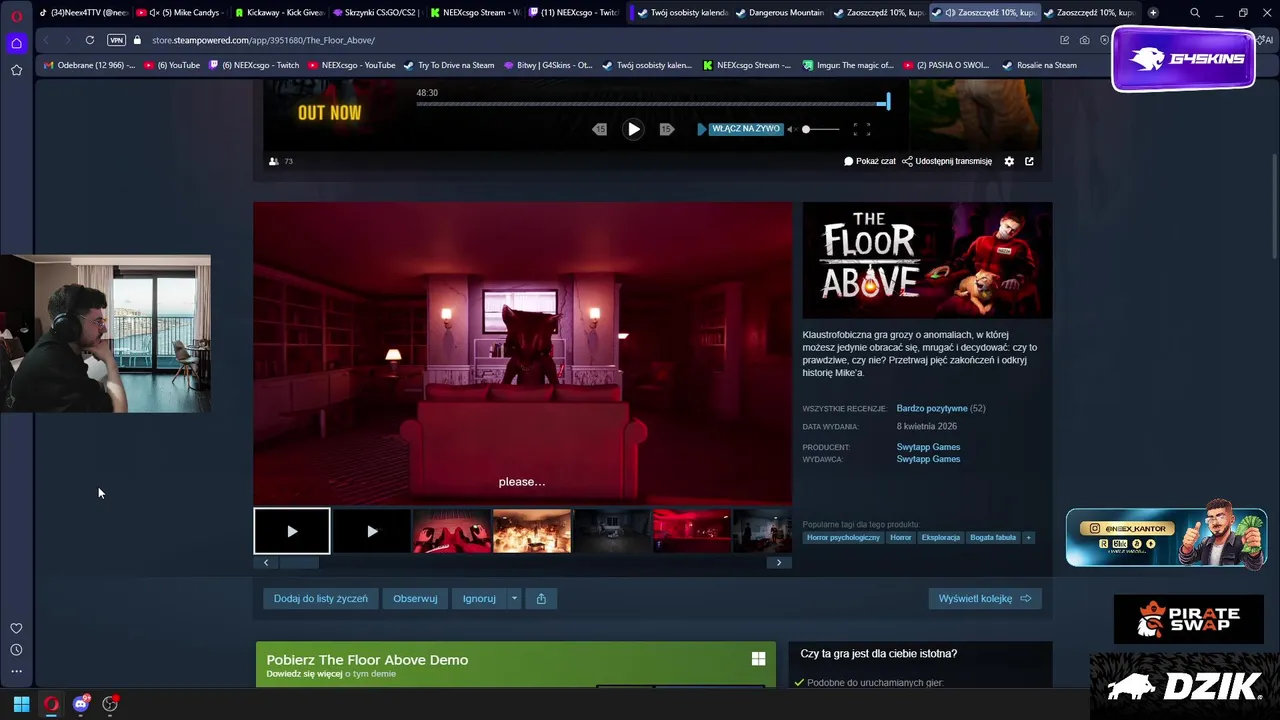Viewport: 1280px width, 720px height.
Task: Switch to Twój osobisty kalendarz tab
Action: 682,13
